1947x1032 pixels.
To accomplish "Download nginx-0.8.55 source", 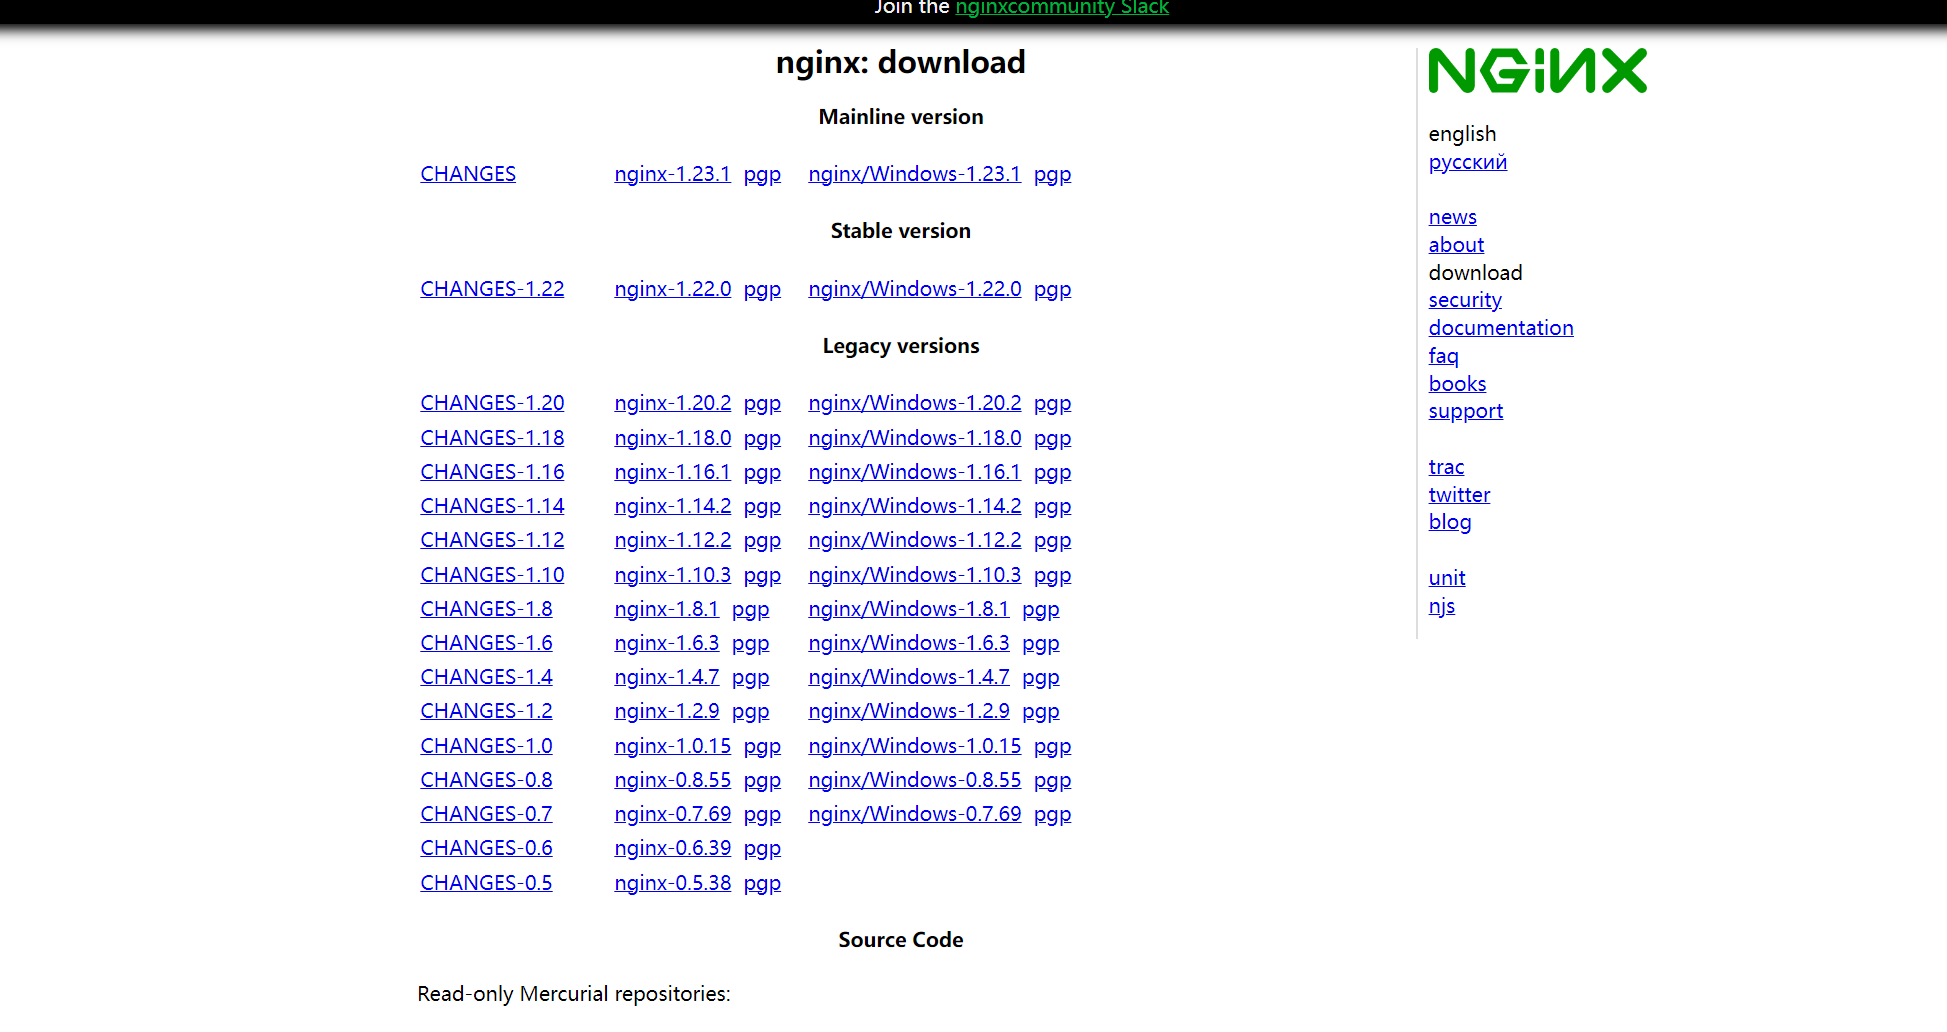I will coord(672,780).
